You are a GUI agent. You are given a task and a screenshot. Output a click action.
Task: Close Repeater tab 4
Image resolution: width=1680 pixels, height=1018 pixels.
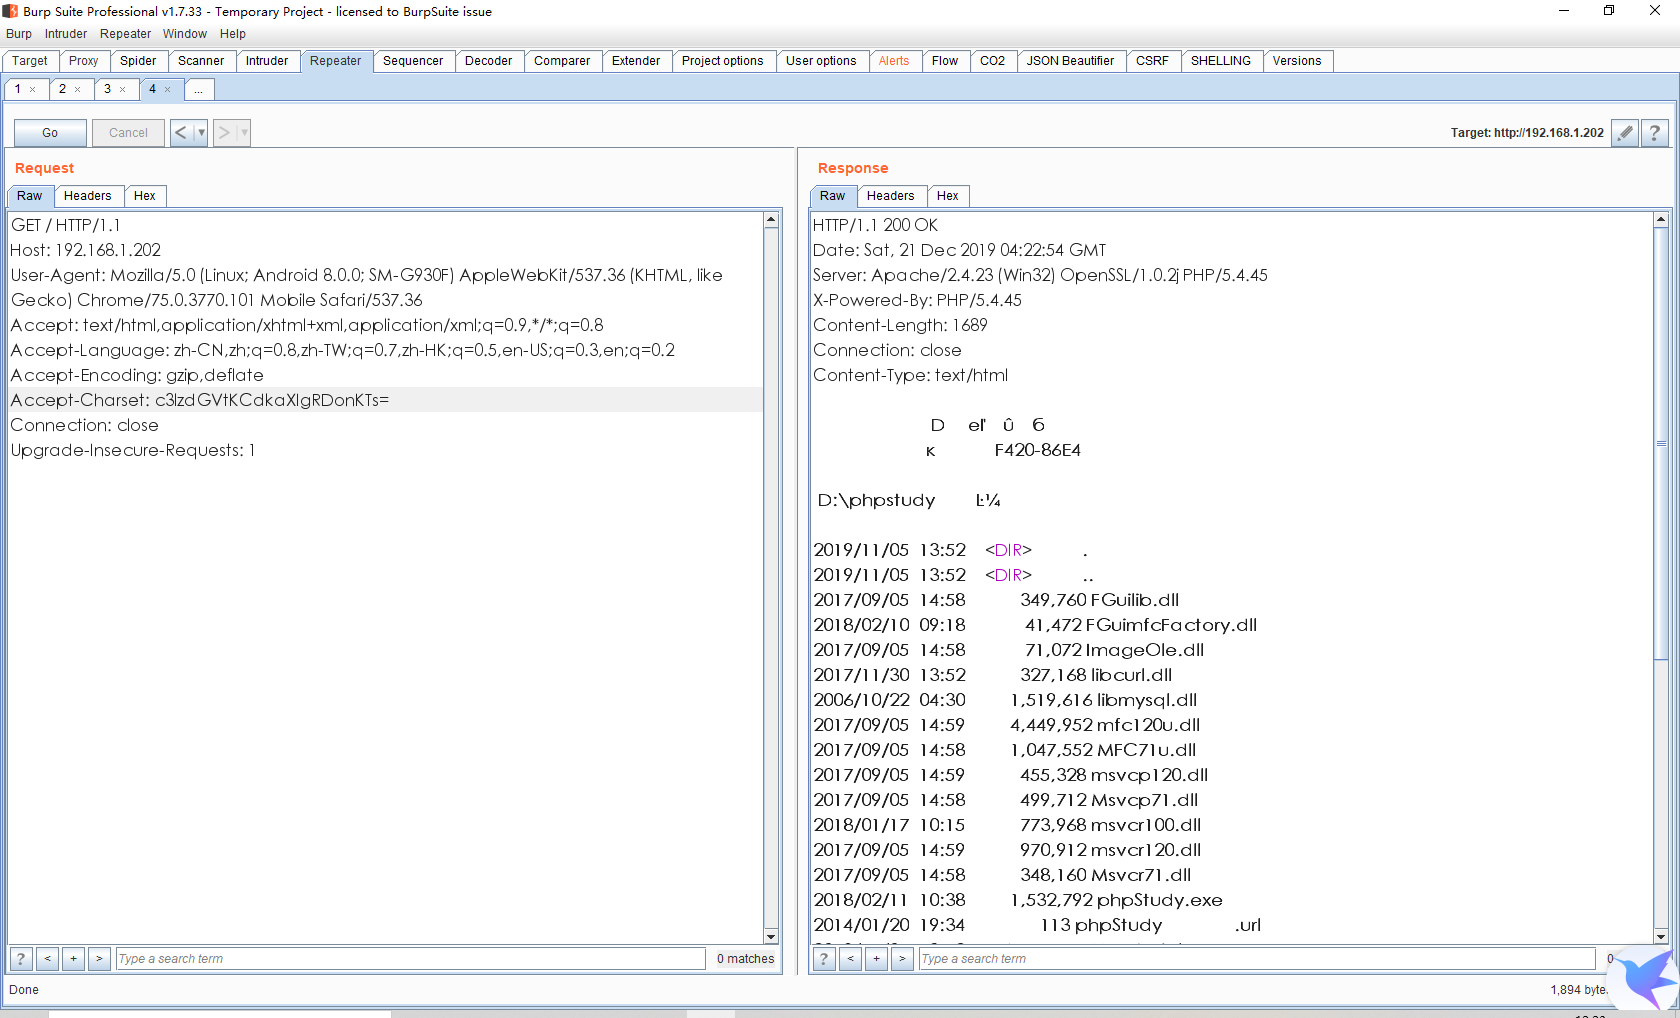coord(168,90)
